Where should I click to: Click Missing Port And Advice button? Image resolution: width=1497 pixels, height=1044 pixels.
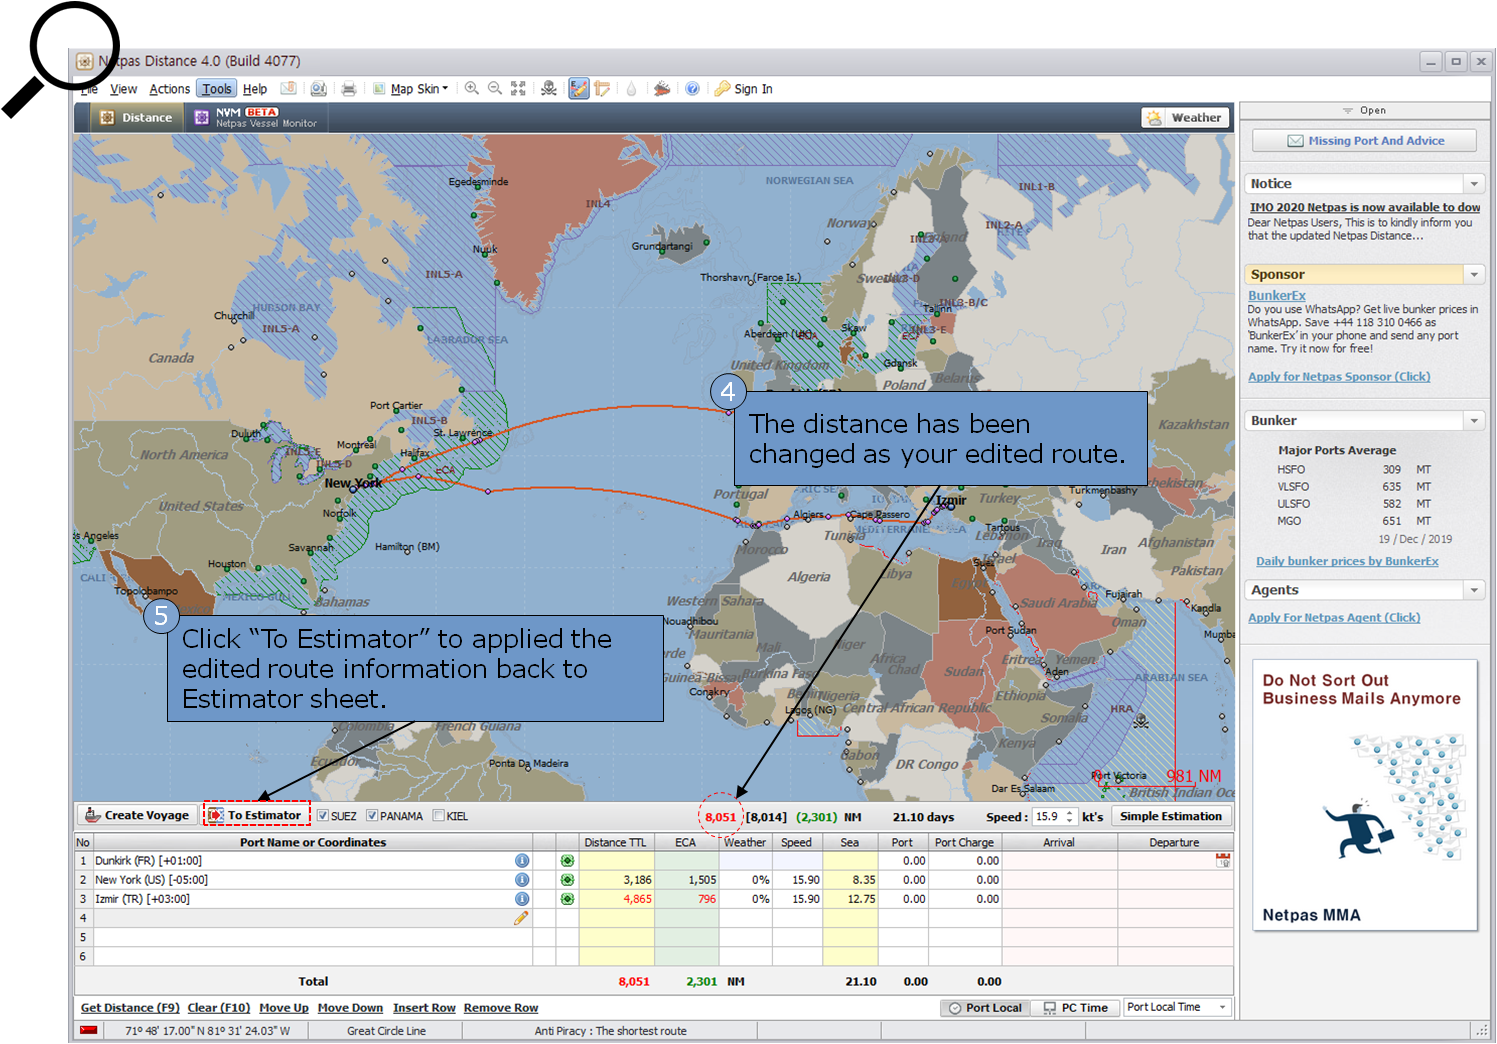[x=1365, y=141]
